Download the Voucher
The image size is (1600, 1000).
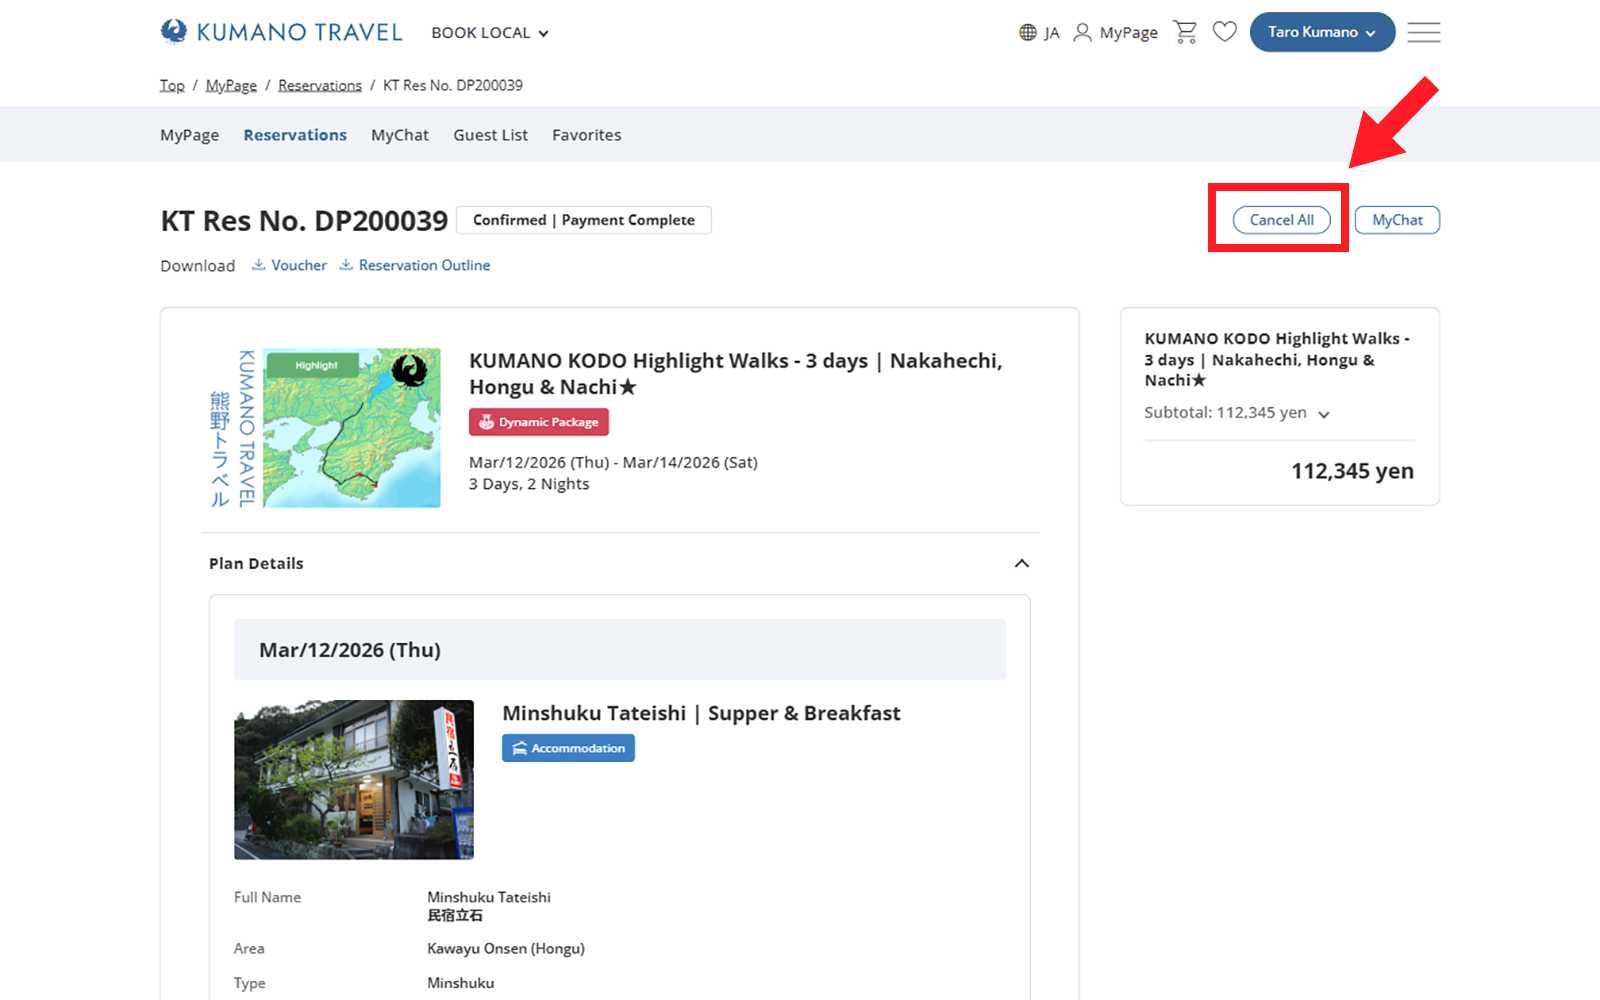tap(290, 265)
